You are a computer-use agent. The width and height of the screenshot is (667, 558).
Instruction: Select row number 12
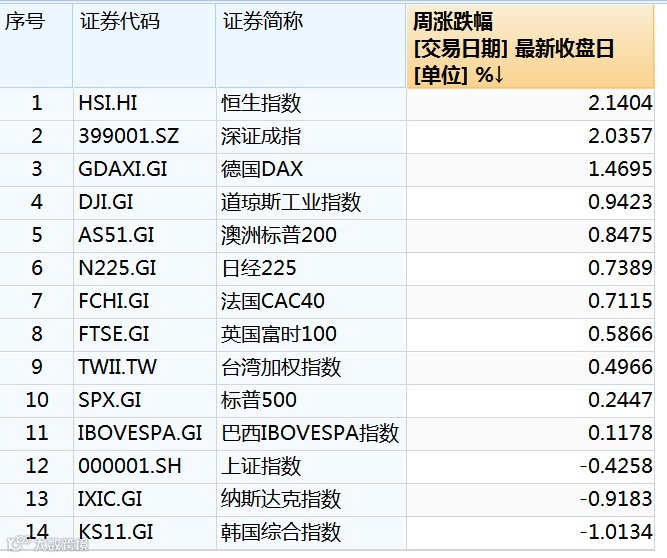(37, 466)
